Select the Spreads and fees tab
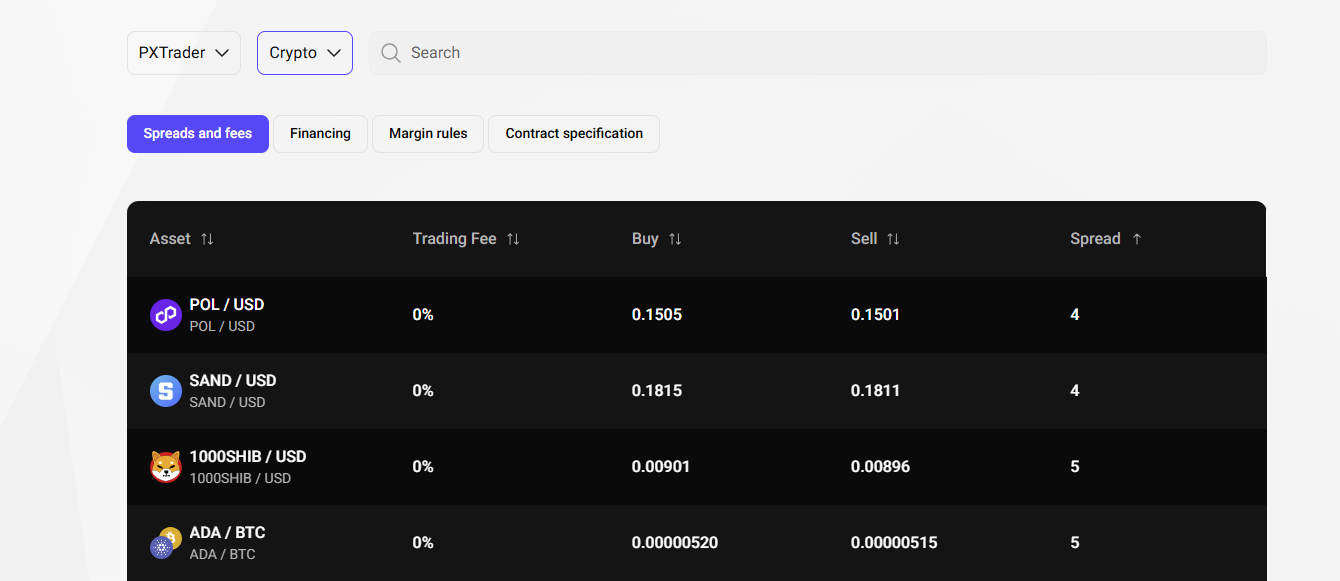The image size is (1340, 581). [198, 134]
